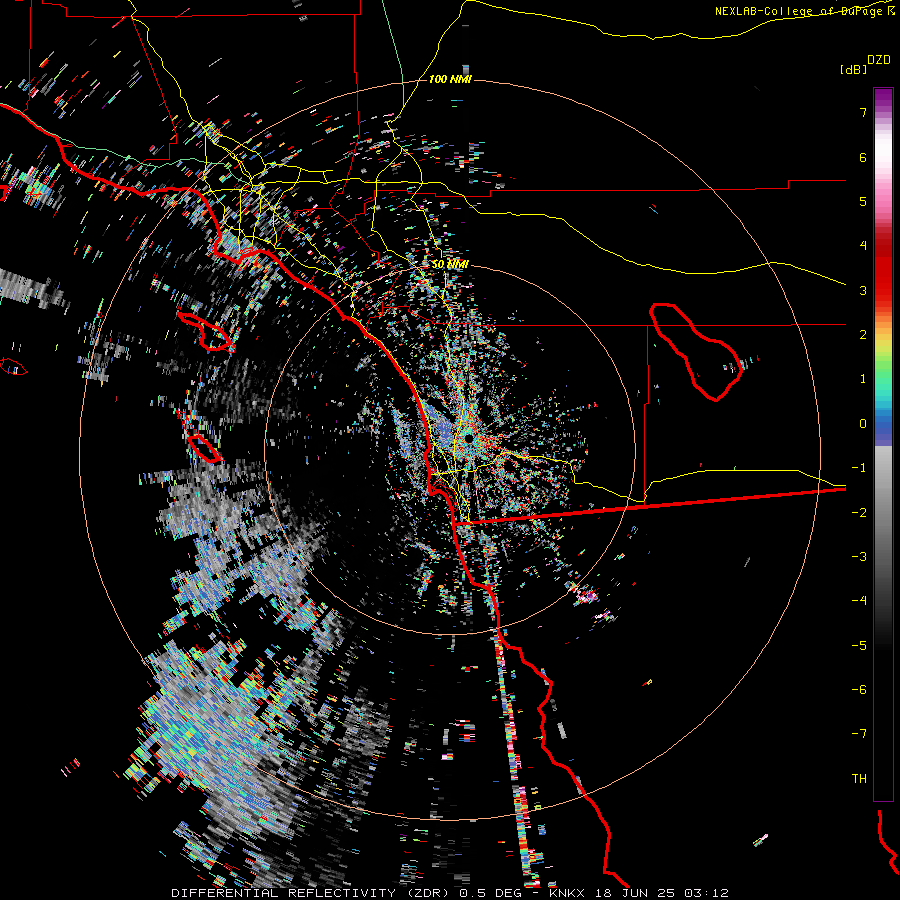The image size is (900, 900).
Task: Click the [dB] units label
Action: [x=854, y=69]
